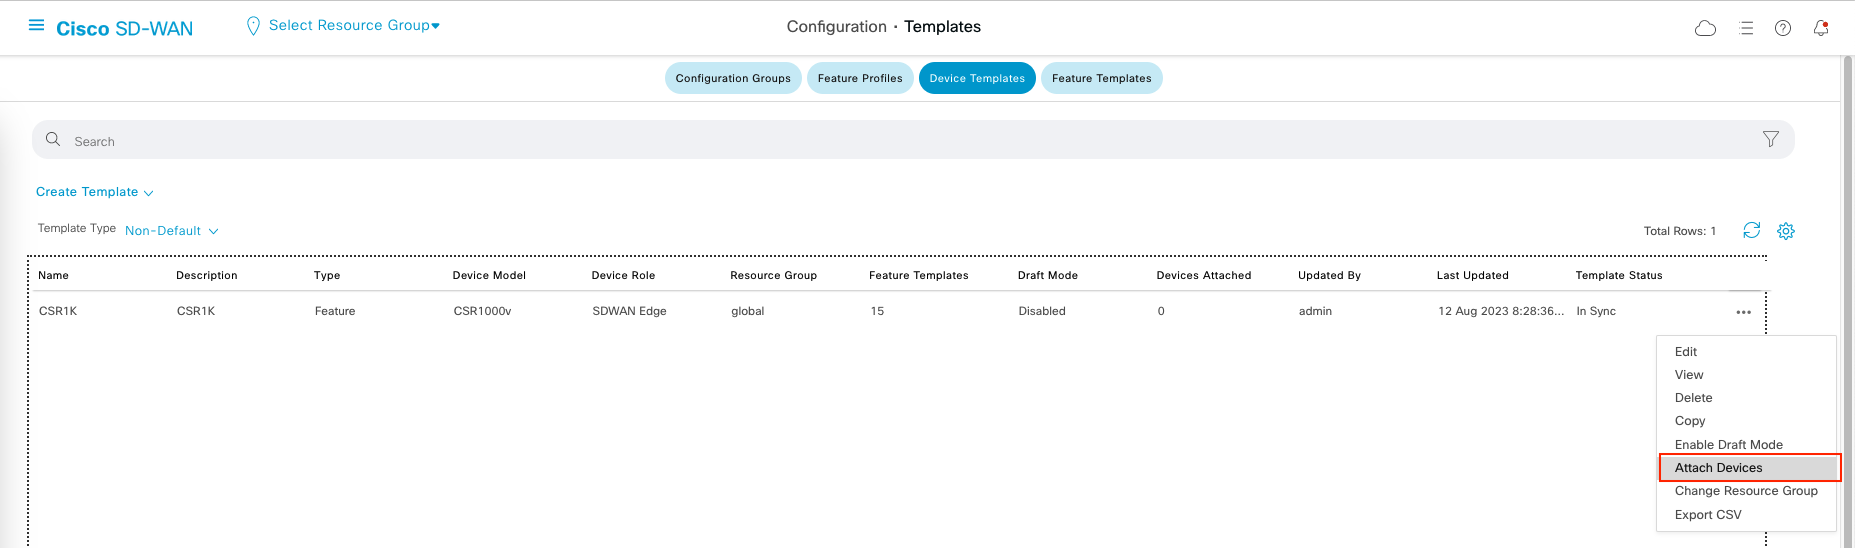
Task: Open the hamburger navigation menu
Action: pos(36,25)
